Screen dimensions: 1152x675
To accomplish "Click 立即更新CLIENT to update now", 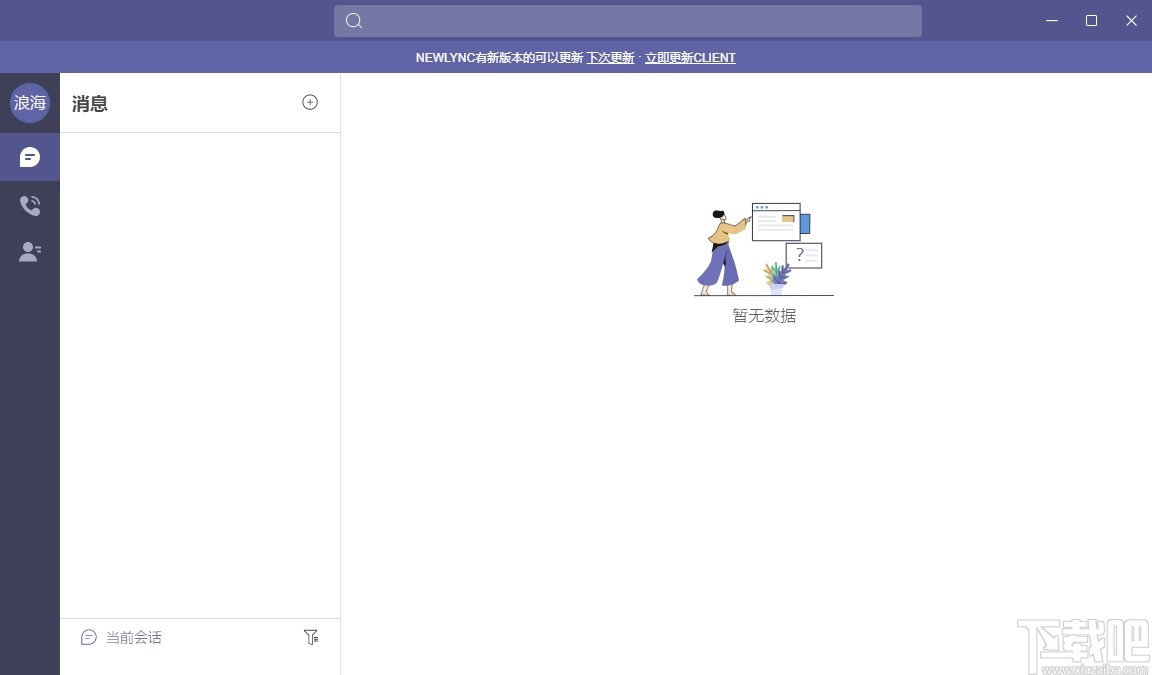I will click(x=690, y=57).
